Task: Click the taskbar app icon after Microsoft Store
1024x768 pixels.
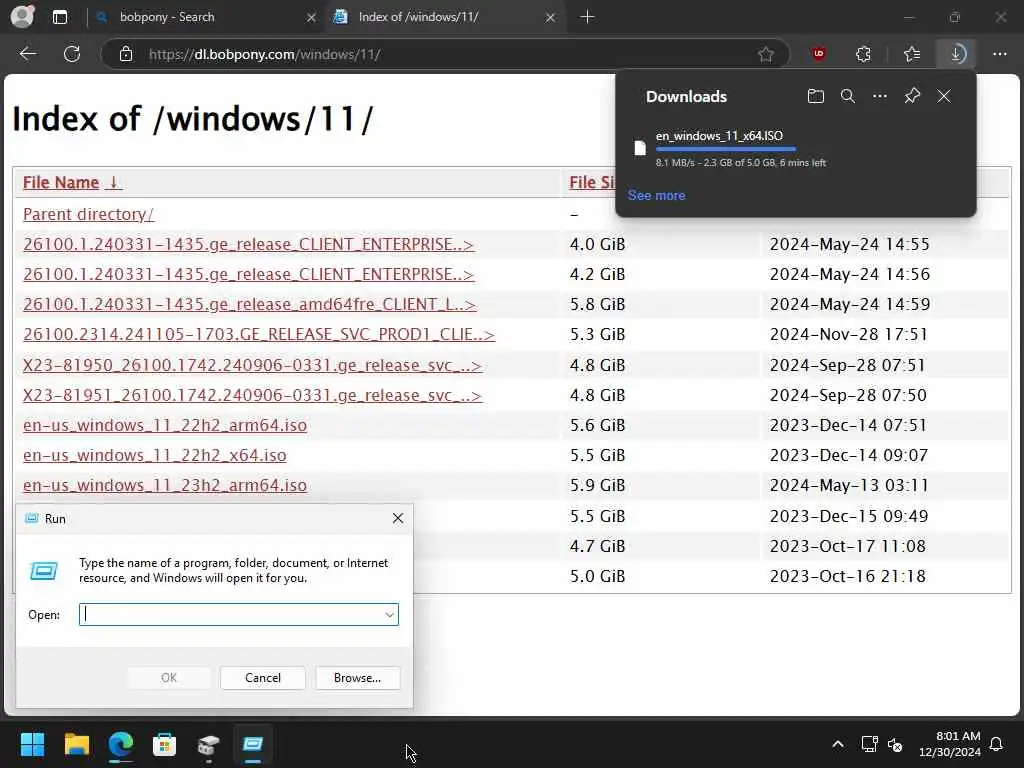Action: click(x=208, y=744)
